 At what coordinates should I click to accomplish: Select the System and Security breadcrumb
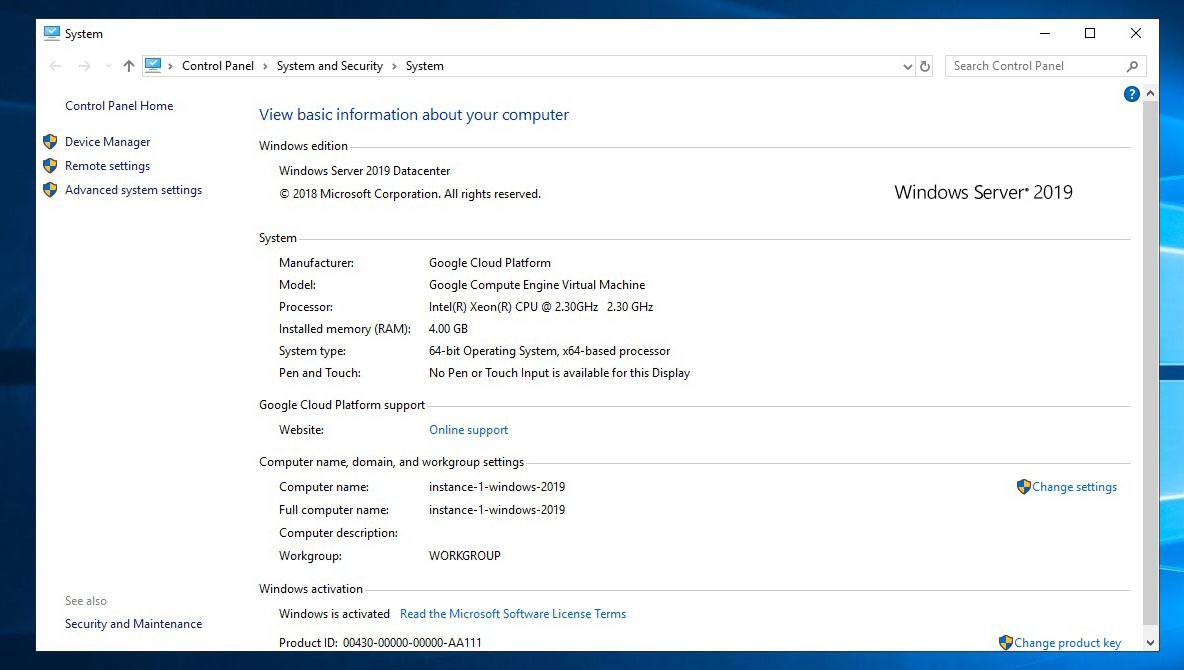tap(330, 65)
